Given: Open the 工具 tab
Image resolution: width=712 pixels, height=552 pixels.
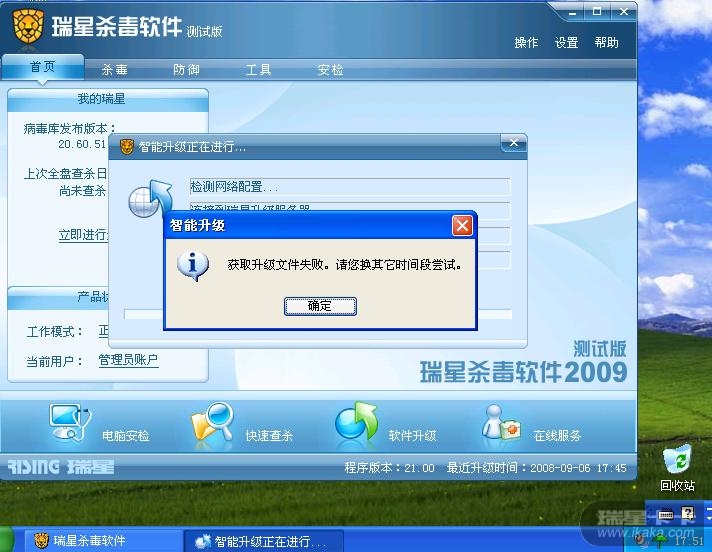Looking at the screenshot, I should [x=258, y=69].
